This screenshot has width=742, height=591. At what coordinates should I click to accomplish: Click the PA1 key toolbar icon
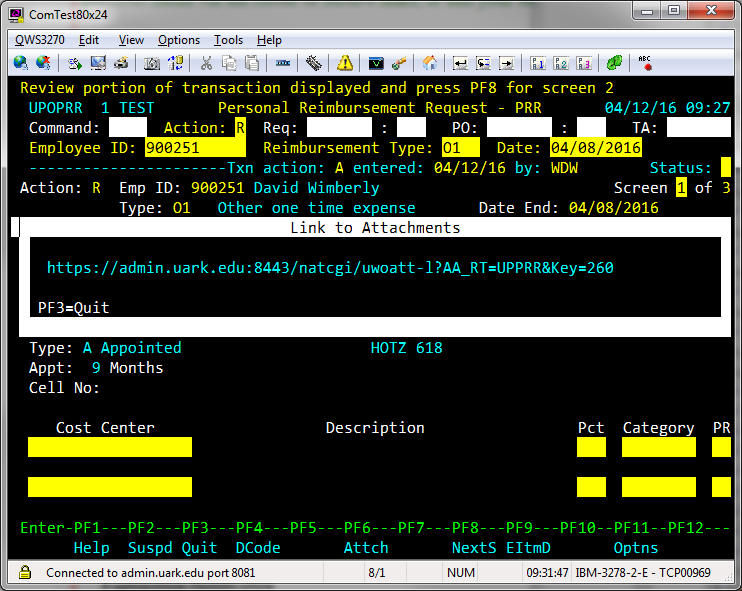click(538, 62)
